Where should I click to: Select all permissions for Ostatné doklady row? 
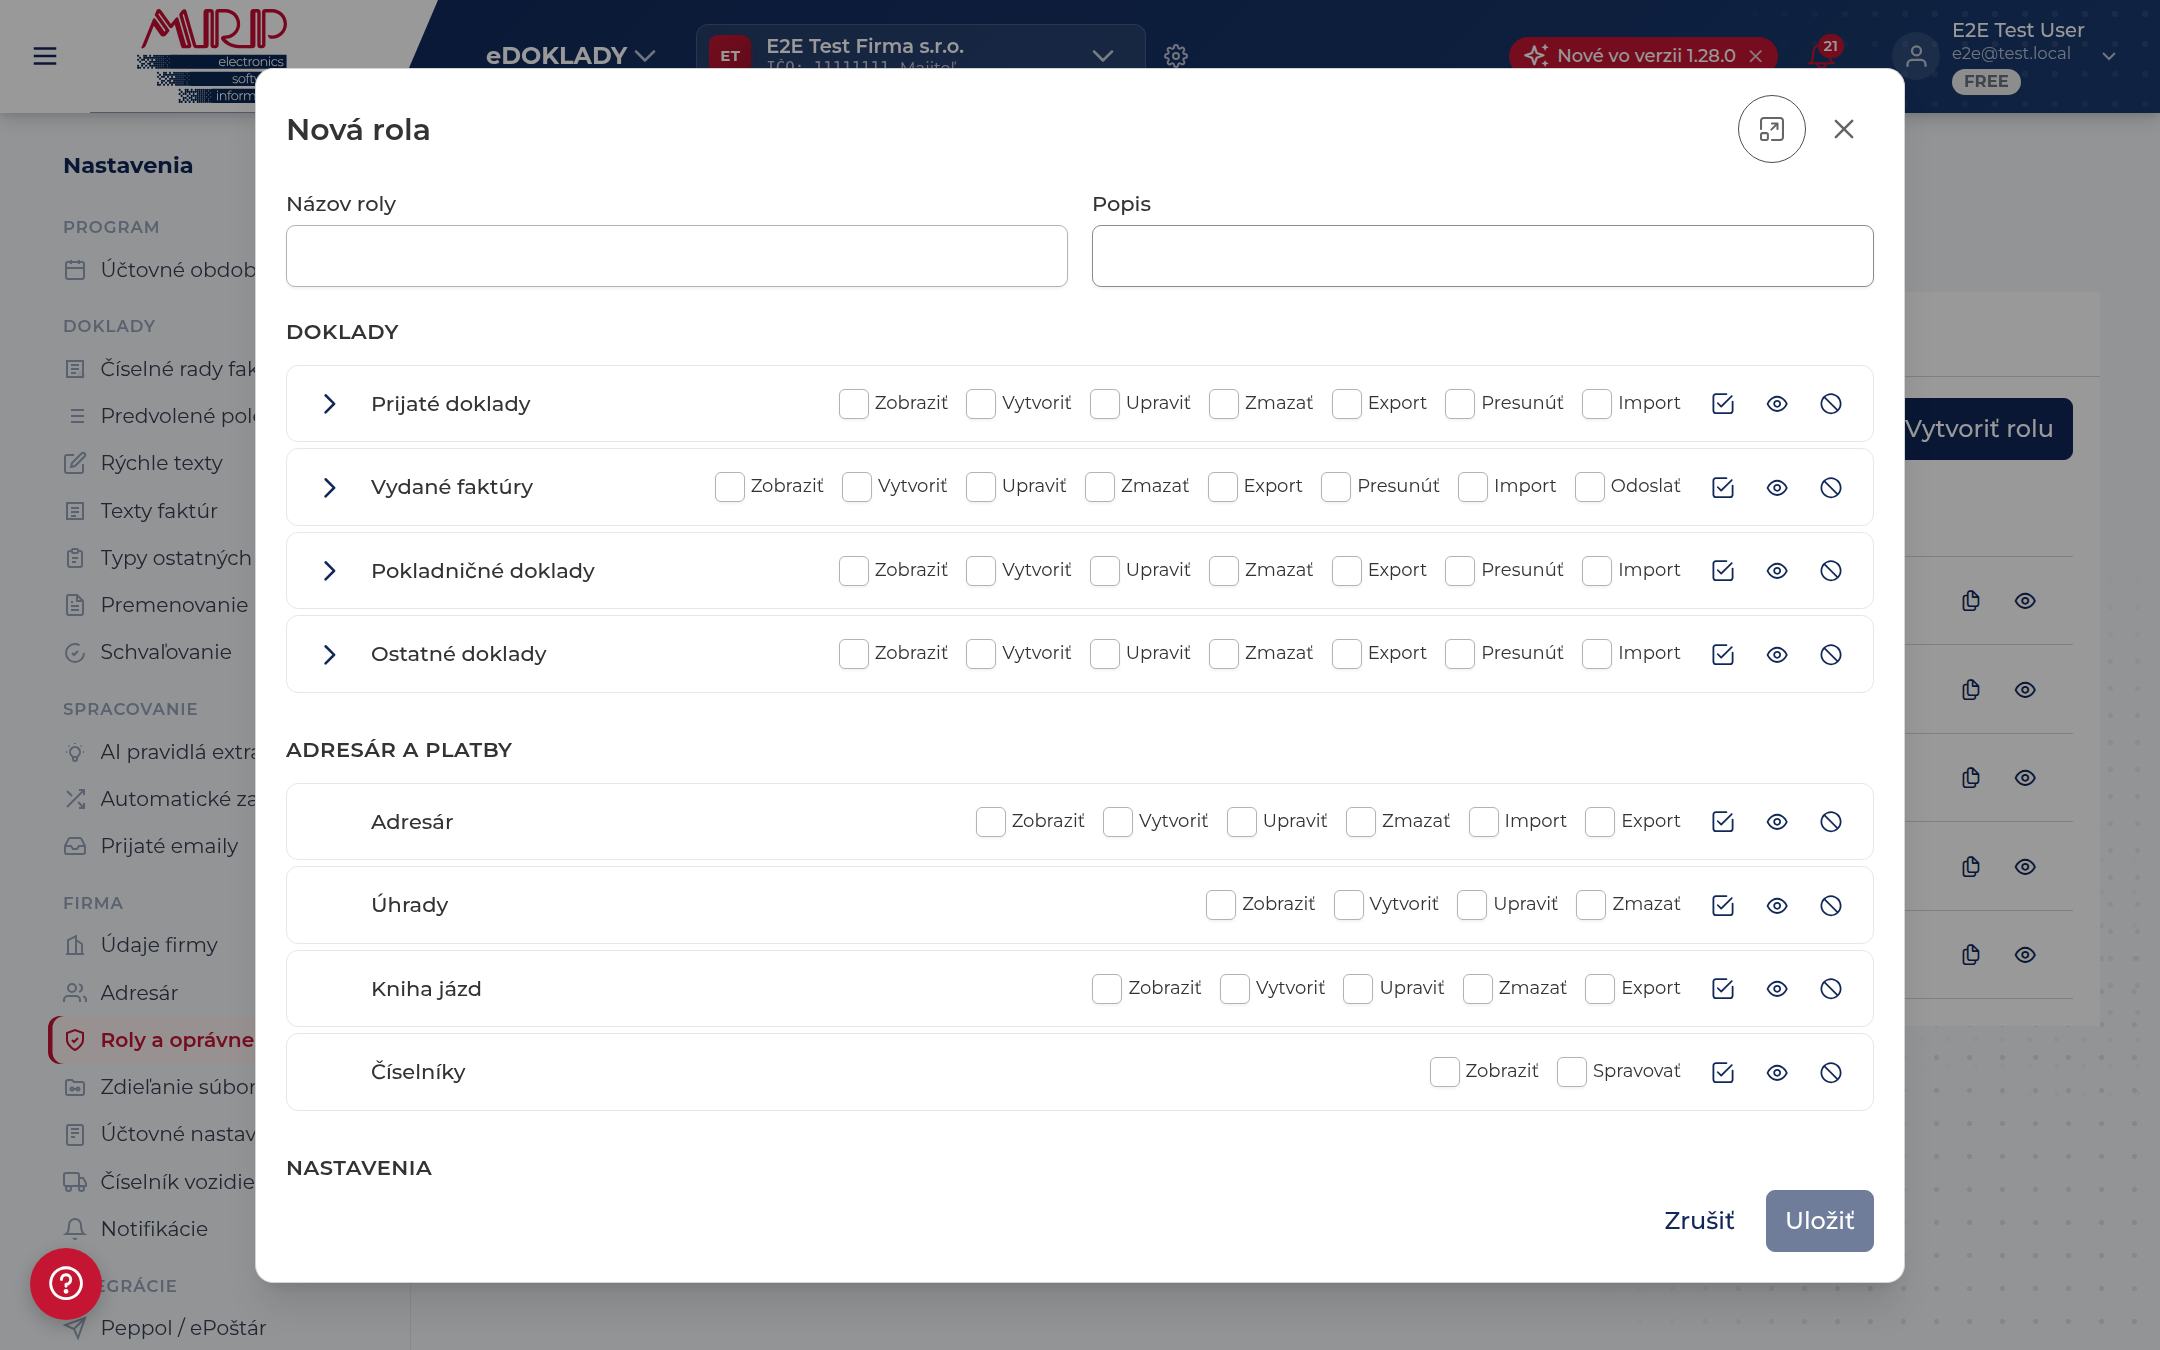coord(1722,655)
